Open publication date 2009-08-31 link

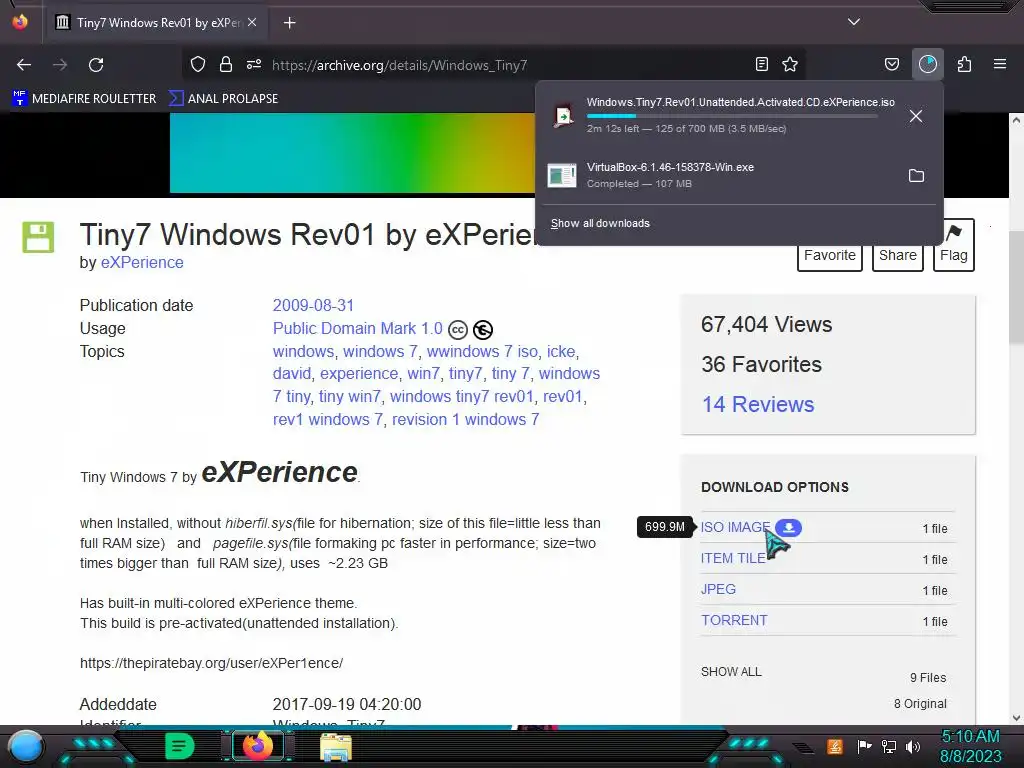[313, 306]
